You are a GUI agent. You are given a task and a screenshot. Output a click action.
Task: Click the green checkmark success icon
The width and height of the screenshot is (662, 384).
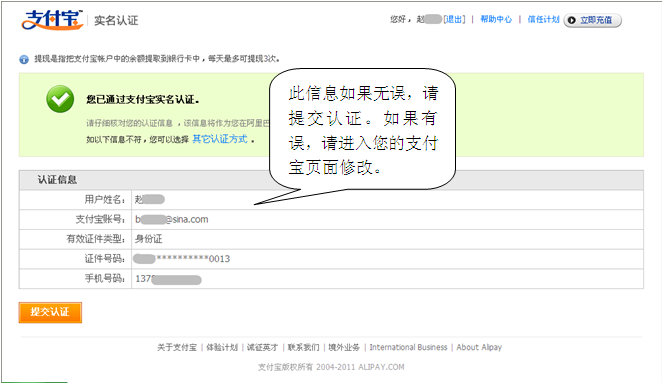(x=60, y=99)
